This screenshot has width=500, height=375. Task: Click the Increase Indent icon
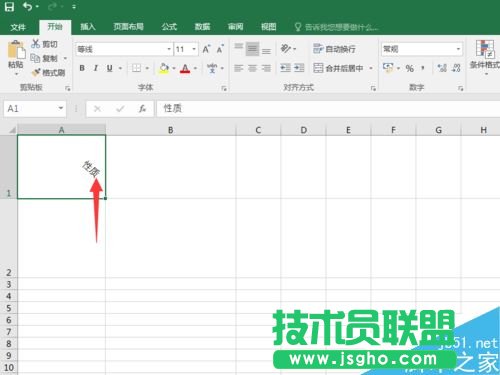pyautogui.click(x=299, y=68)
